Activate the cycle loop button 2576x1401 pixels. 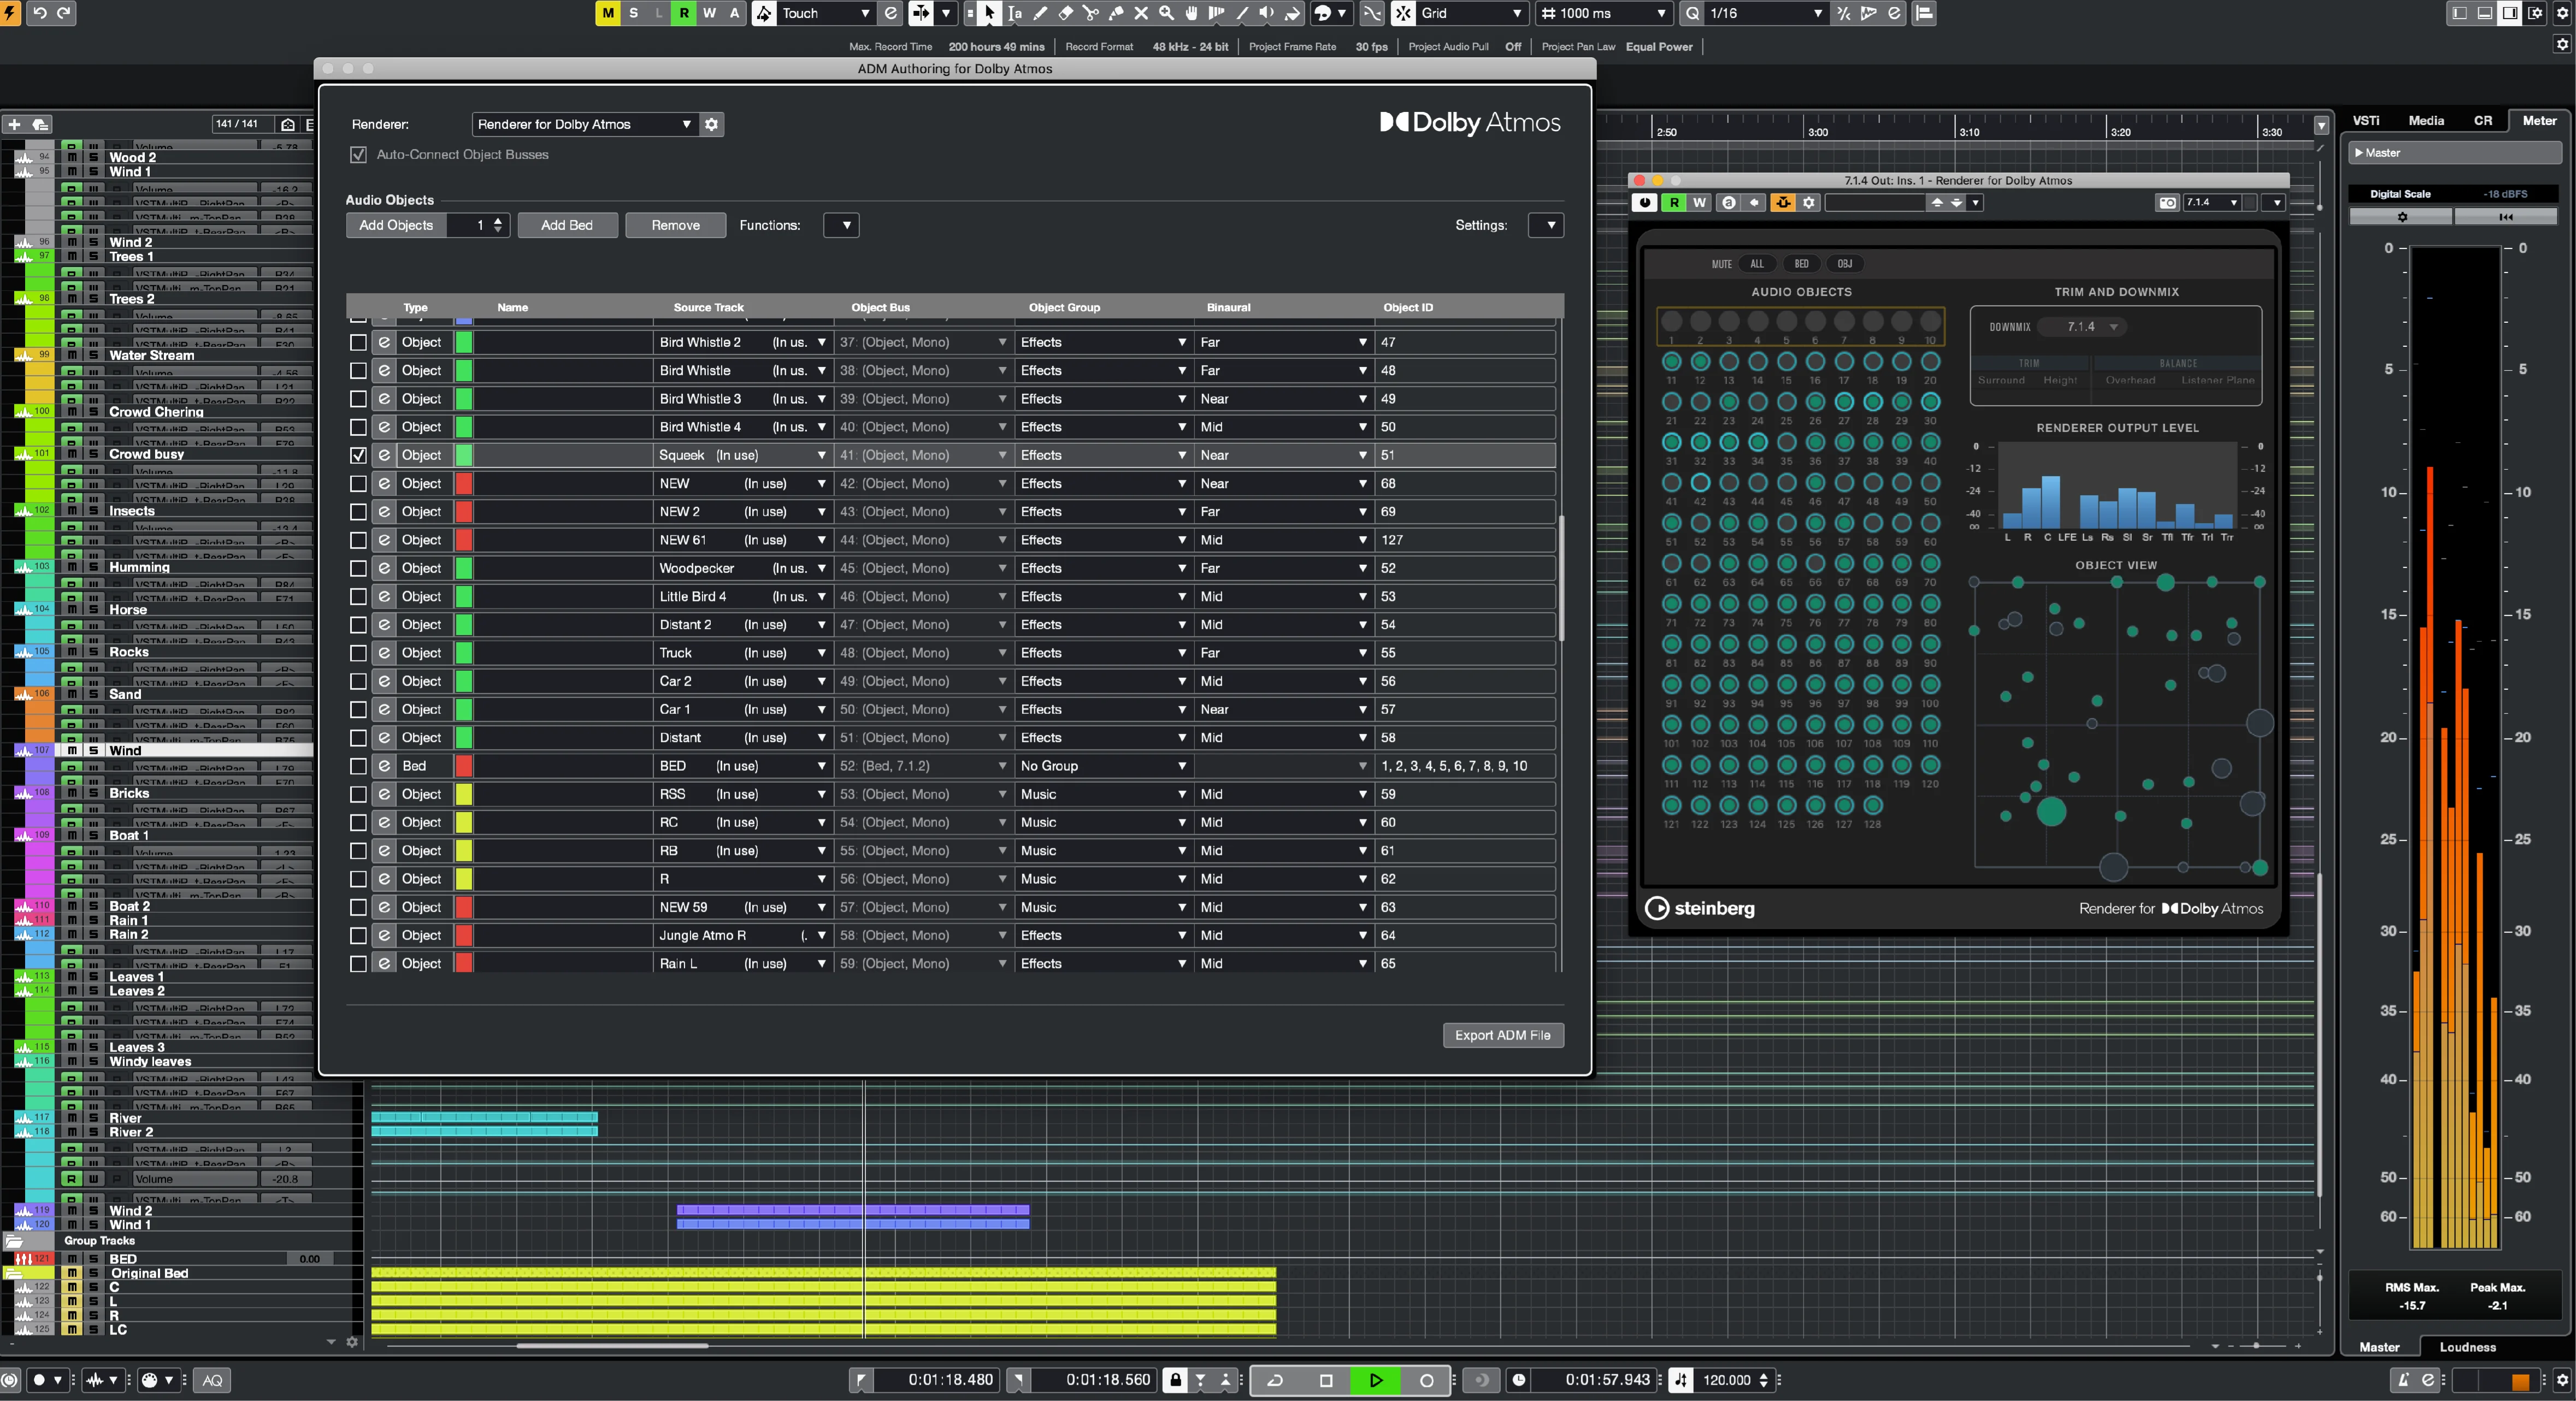1275,1380
